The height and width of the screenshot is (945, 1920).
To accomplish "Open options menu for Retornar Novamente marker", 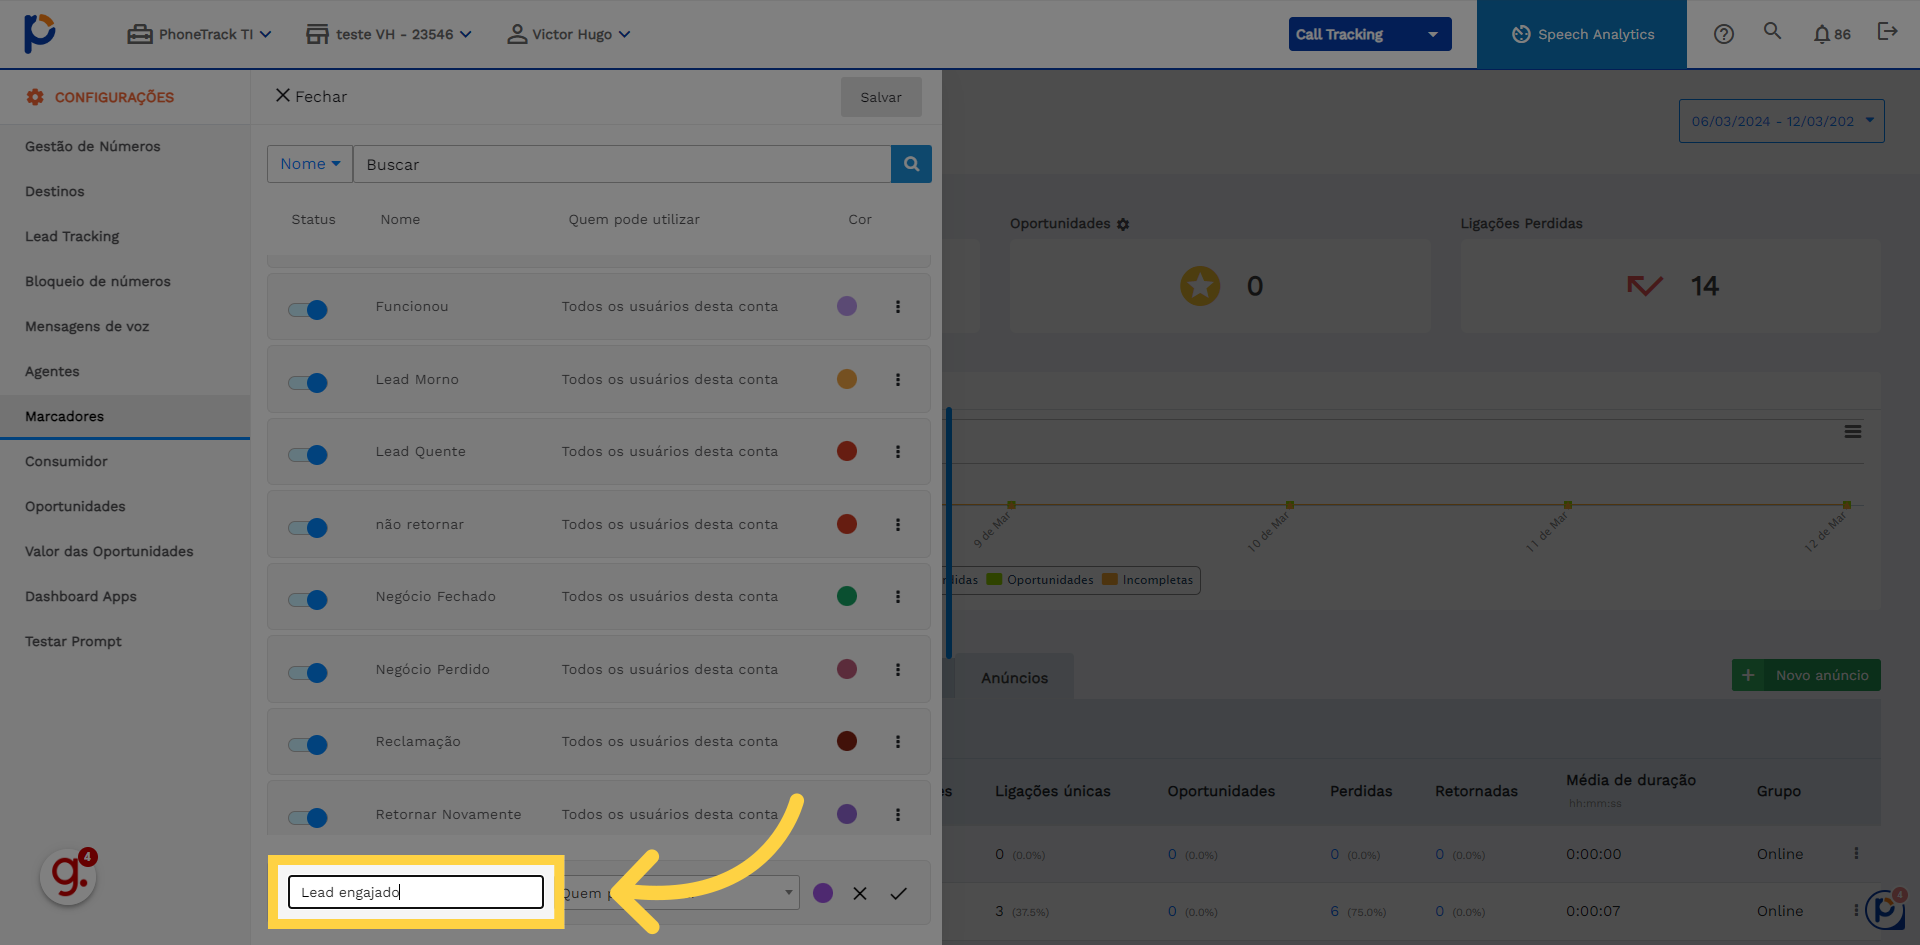I will pyautogui.click(x=898, y=815).
